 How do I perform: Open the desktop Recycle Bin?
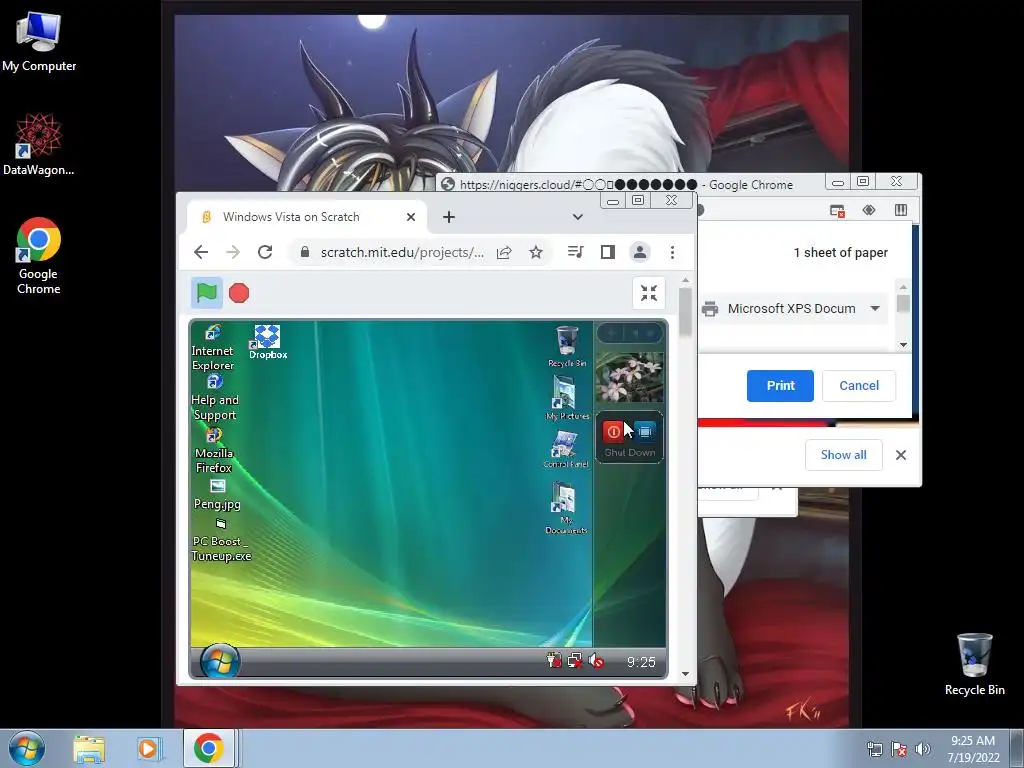pyautogui.click(x=974, y=665)
